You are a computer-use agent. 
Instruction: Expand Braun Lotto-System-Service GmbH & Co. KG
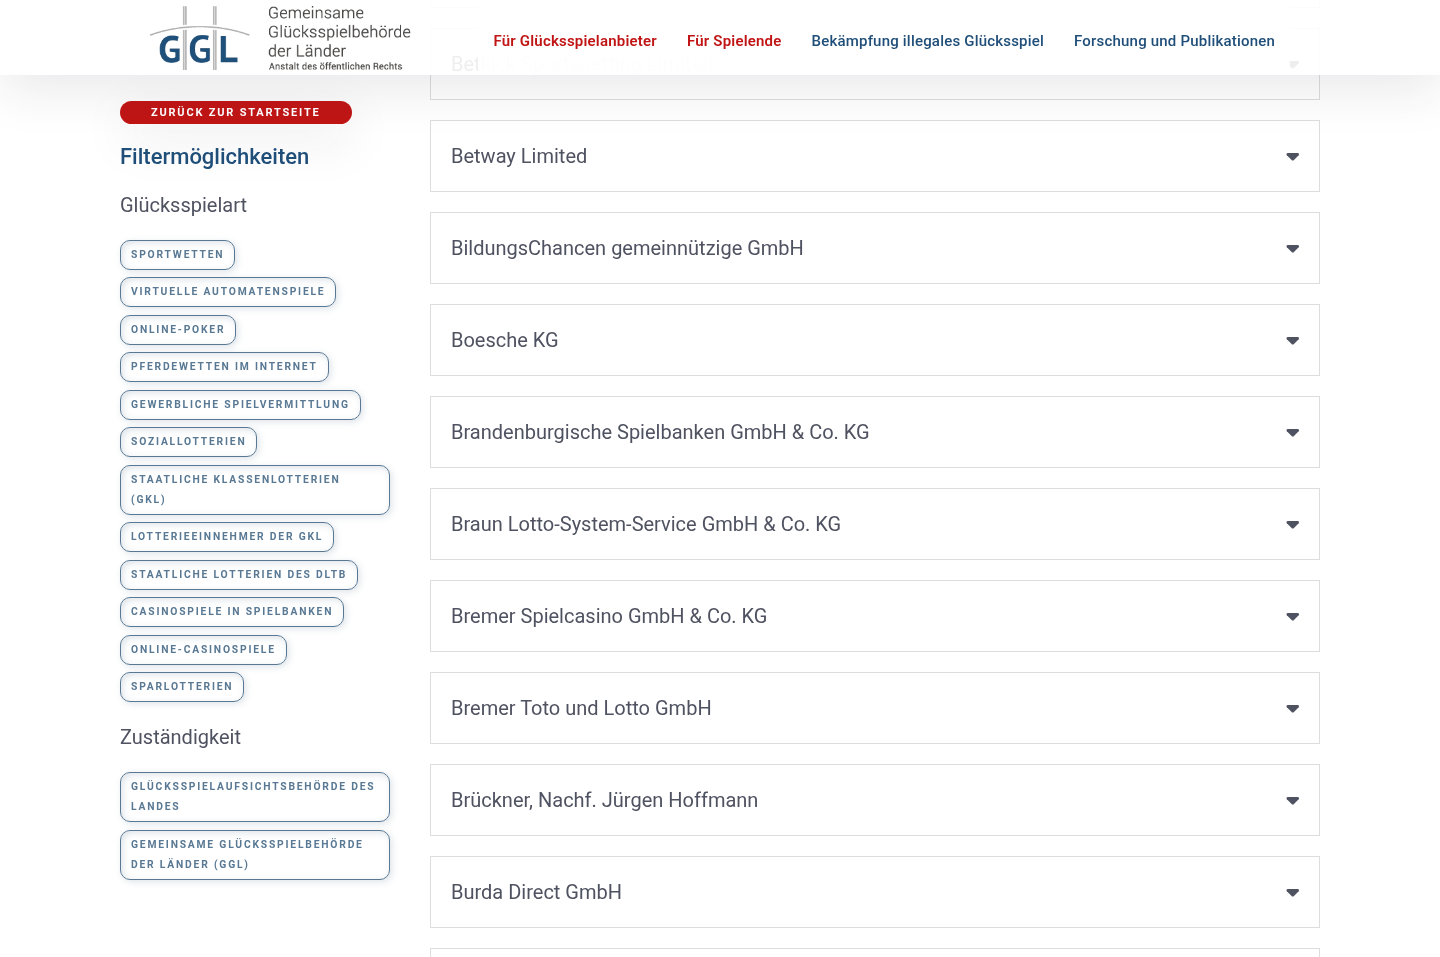pos(875,524)
